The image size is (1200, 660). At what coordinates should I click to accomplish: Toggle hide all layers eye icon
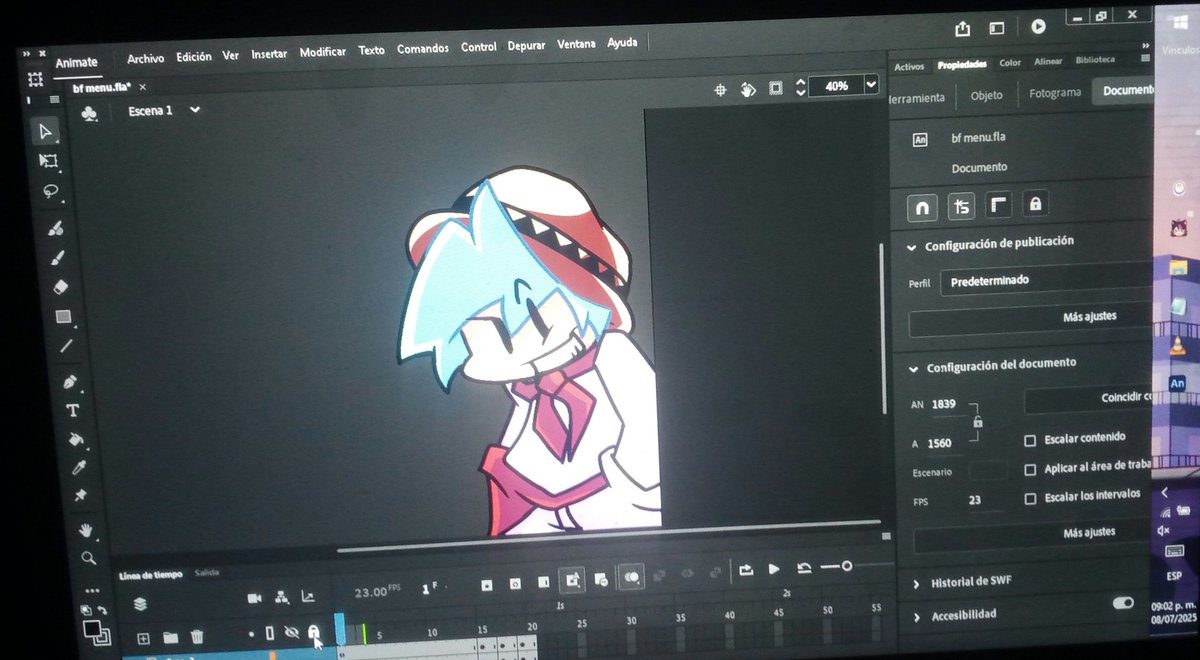(x=292, y=632)
